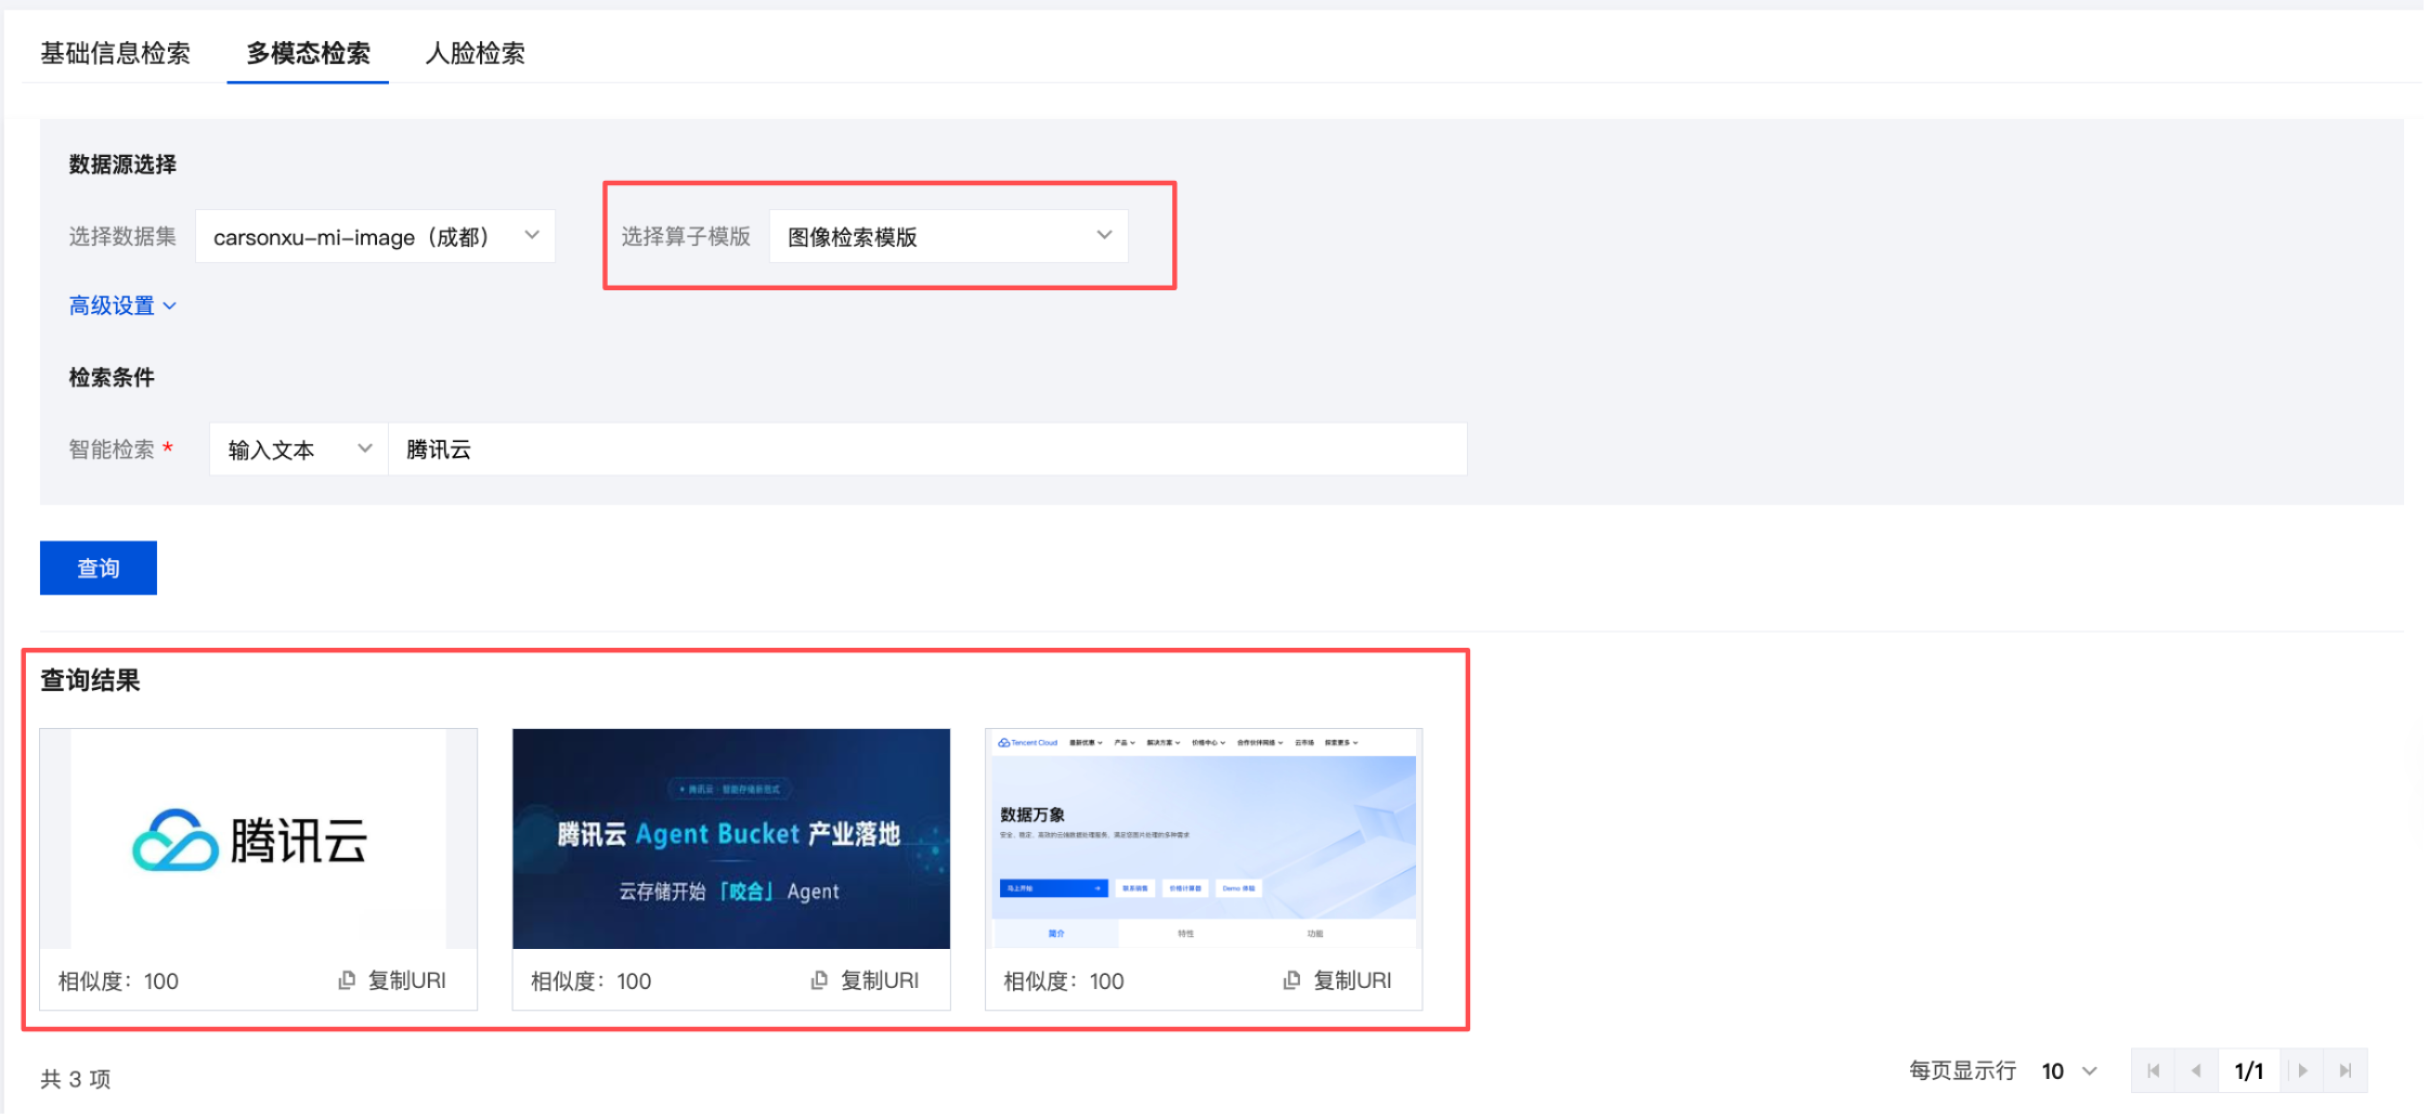
Task: Expand the 高级设置 section
Action: click(x=122, y=305)
